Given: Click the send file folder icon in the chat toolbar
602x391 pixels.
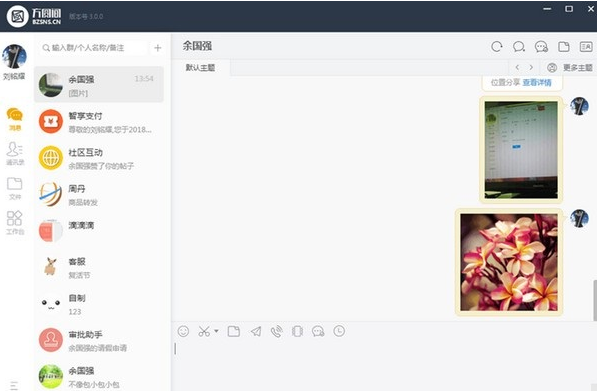Looking at the screenshot, I should pos(233,331).
